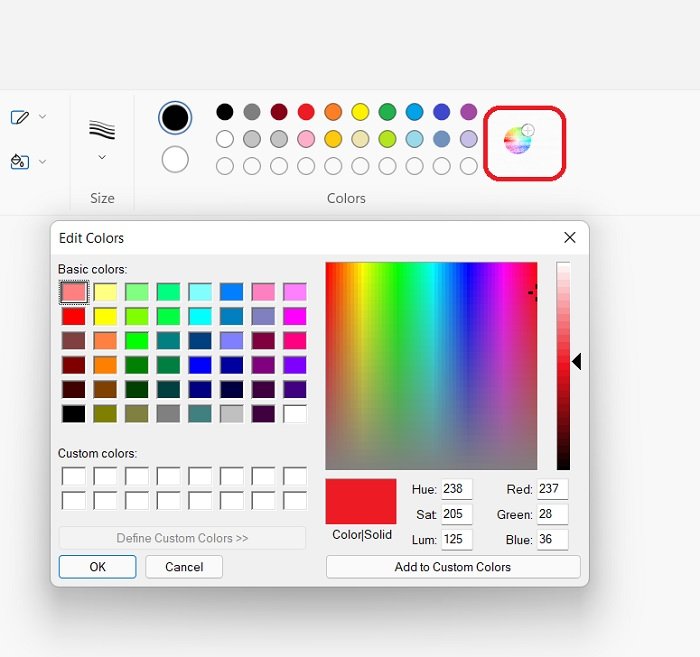Click Add to Custom Colors button

pyautogui.click(x=453, y=567)
